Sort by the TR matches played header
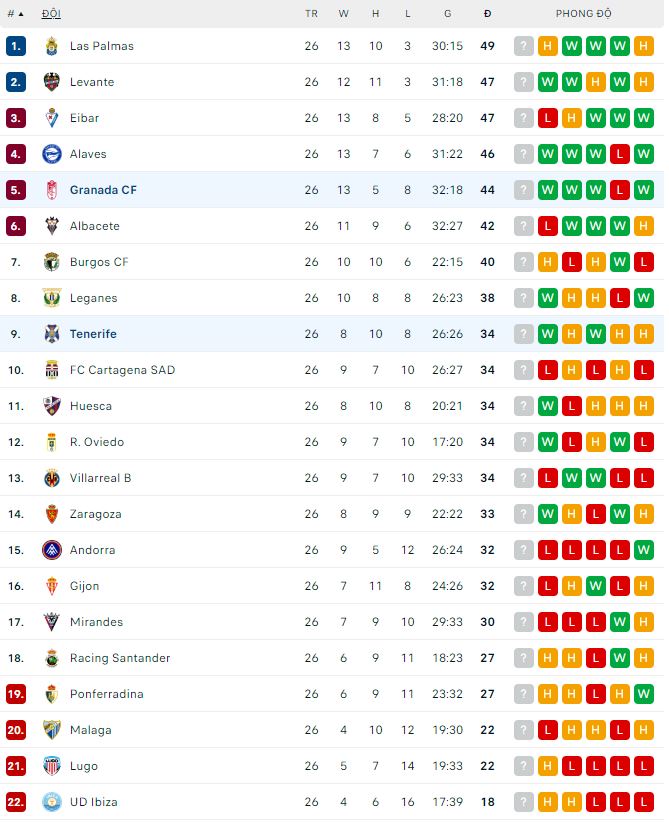Viewport: 669px width, 823px height. point(311,14)
